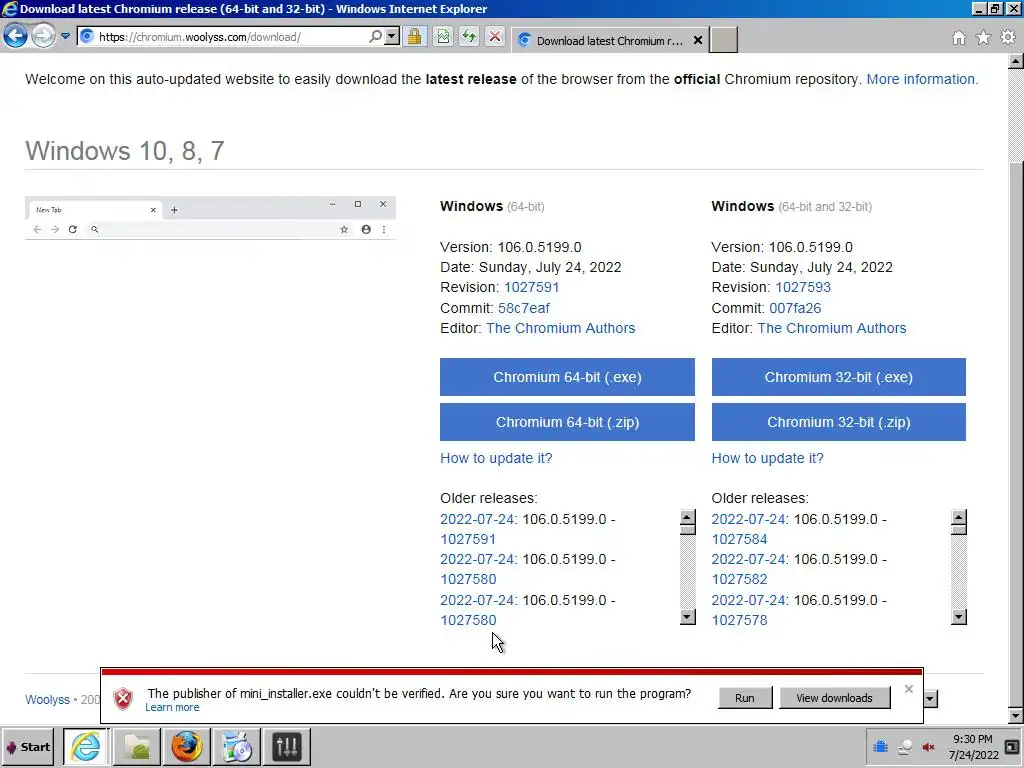Download Chromium 32-bit (.zip)
The width and height of the screenshot is (1024, 768).
pyautogui.click(x=839, y=422)
